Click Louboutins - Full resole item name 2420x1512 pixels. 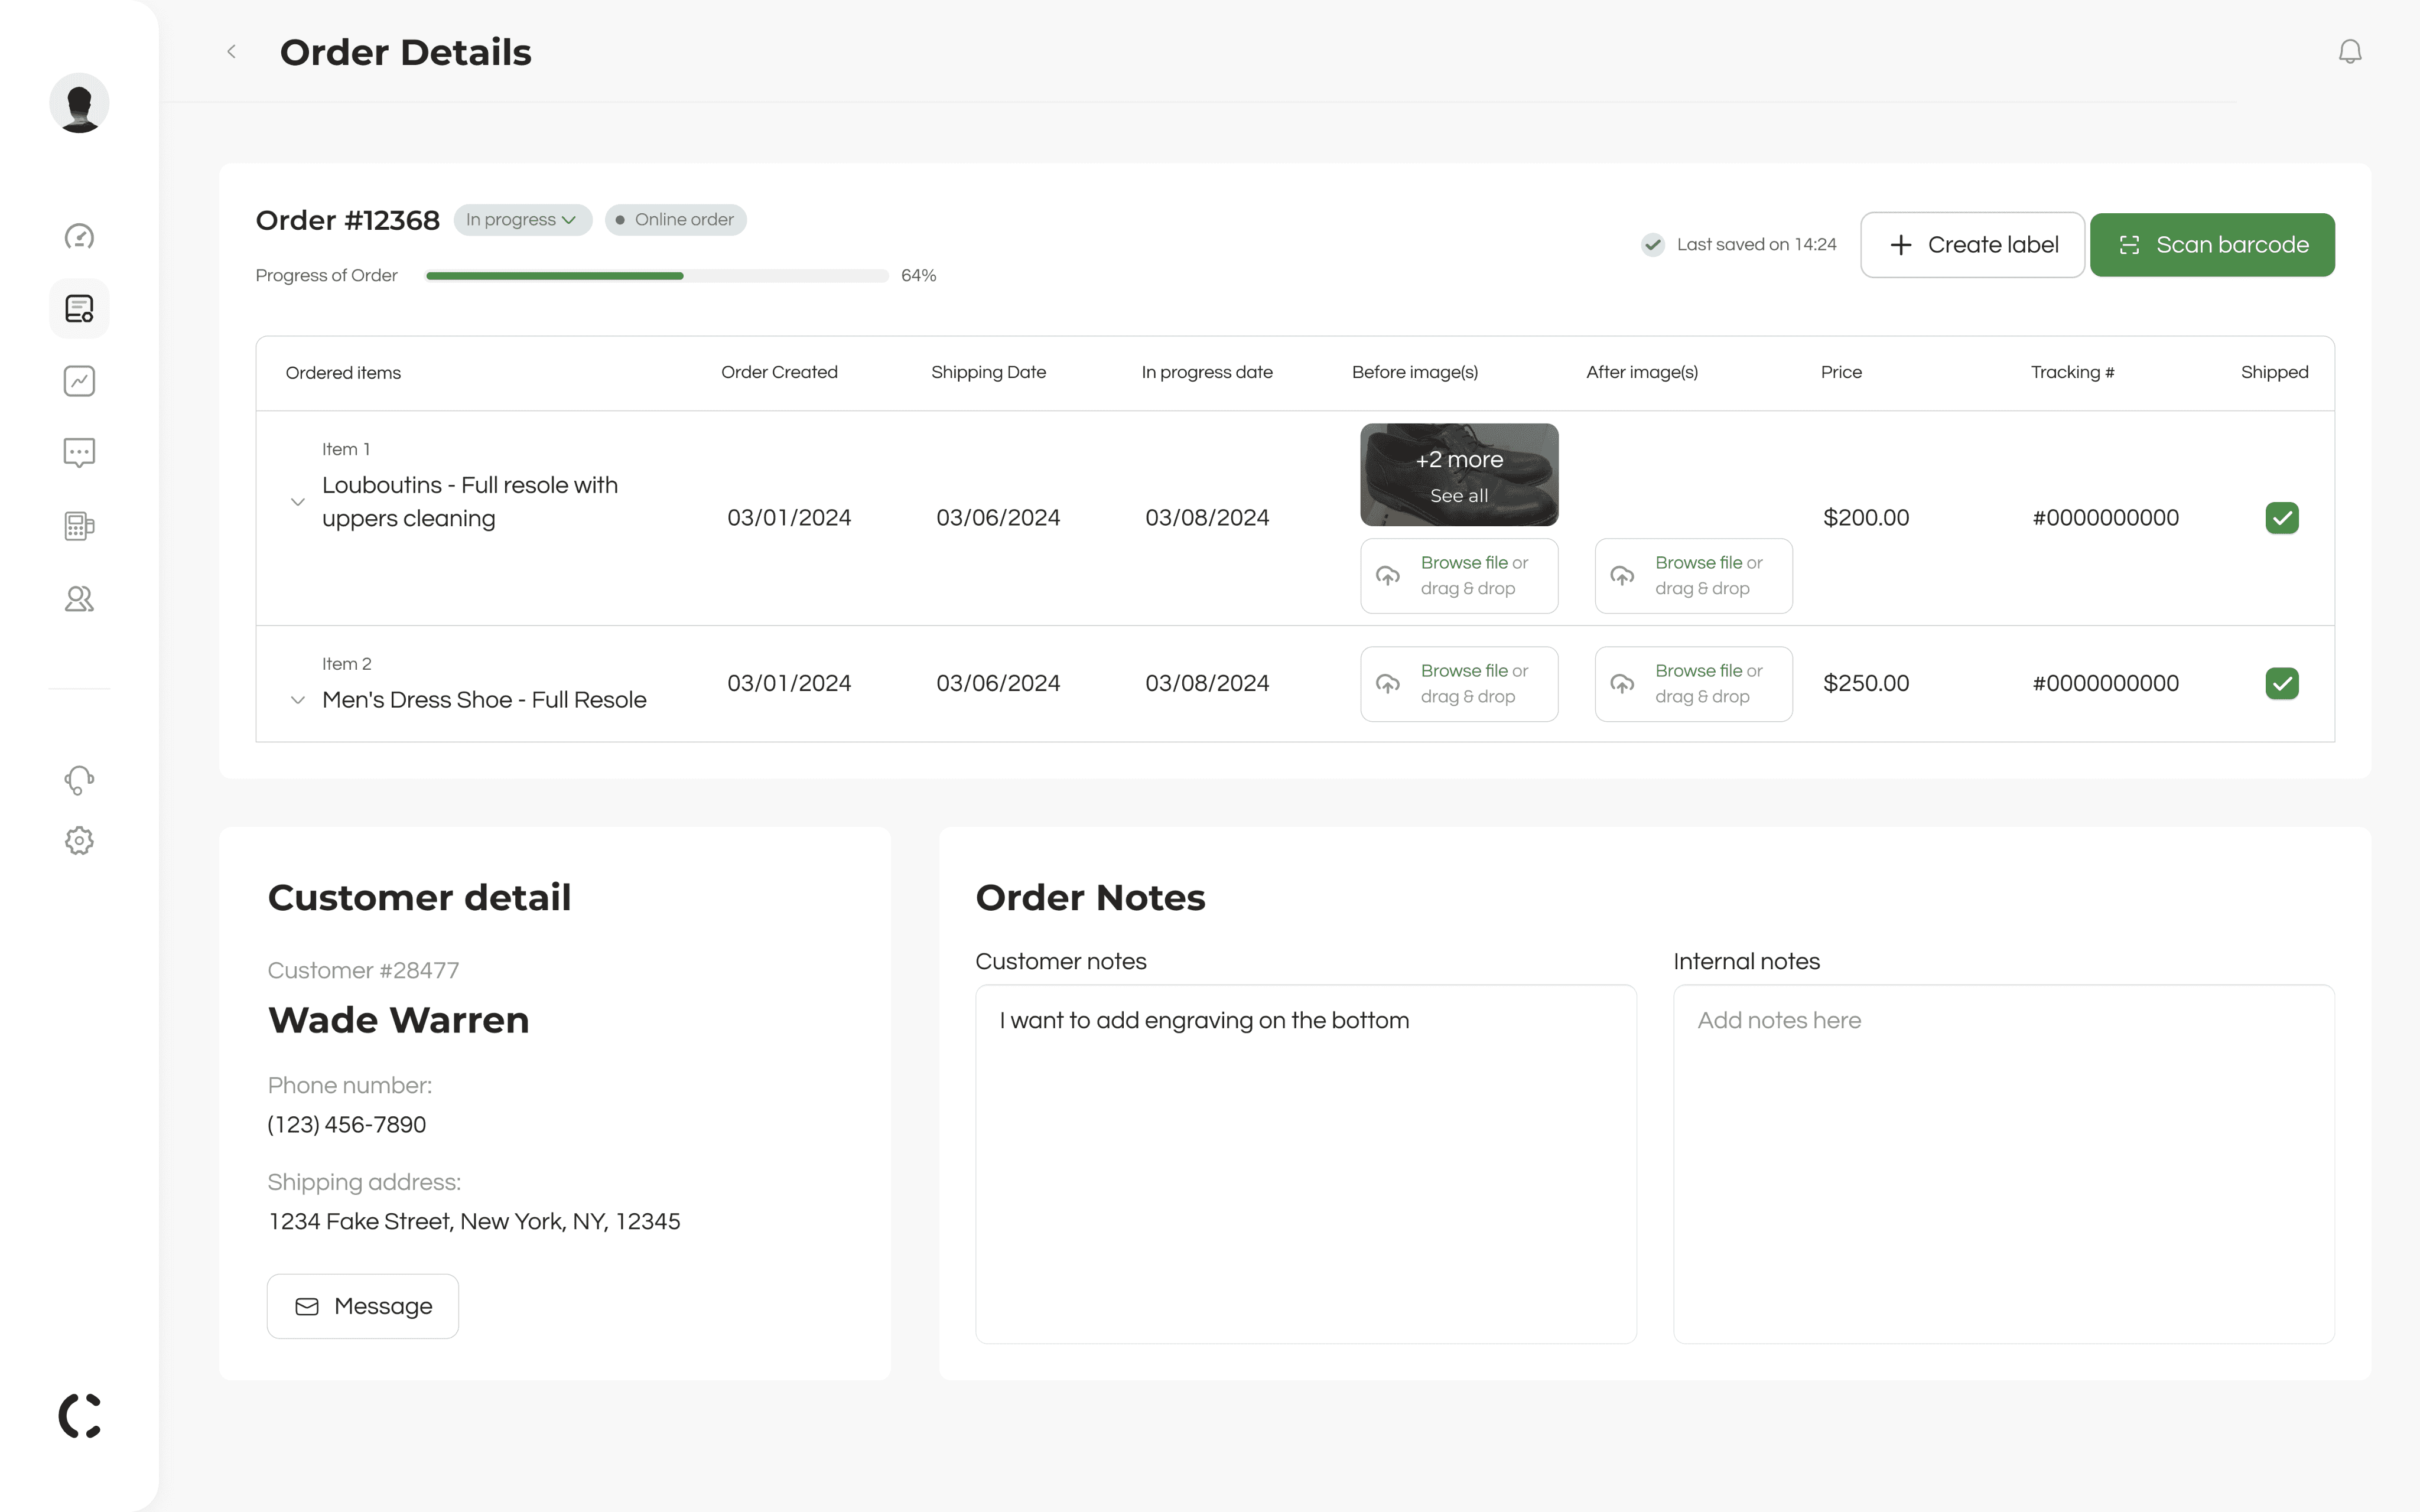point(470,502)
